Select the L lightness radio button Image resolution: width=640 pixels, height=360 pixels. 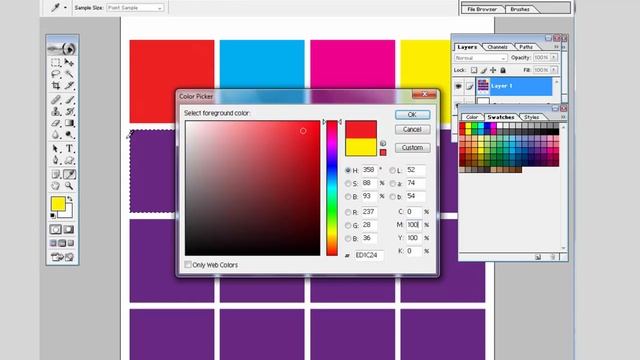[392, 170]
